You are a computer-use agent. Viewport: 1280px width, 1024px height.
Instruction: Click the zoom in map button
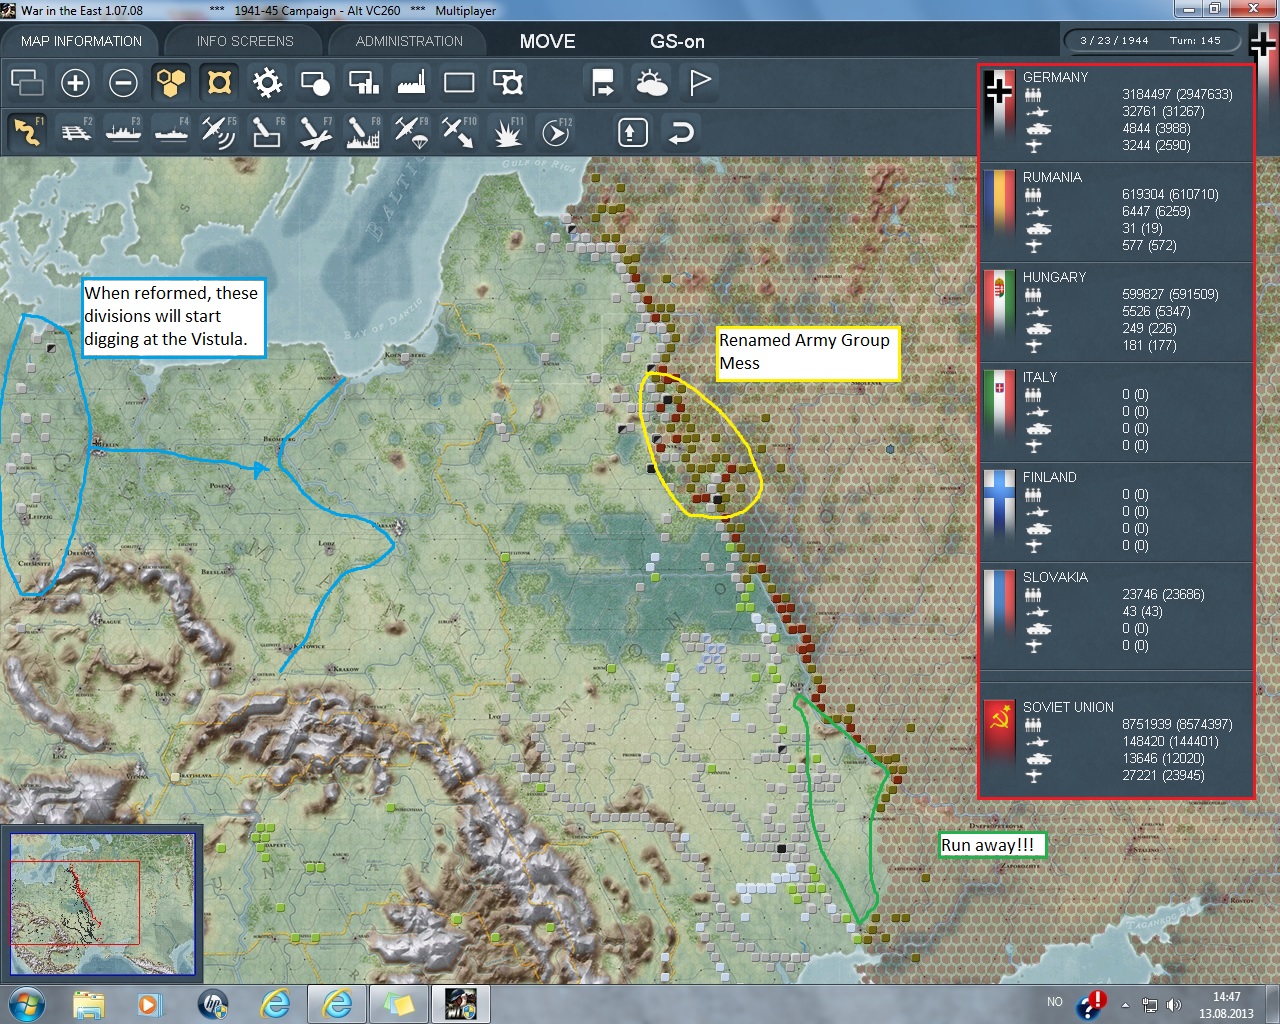(x=75, y=83)
